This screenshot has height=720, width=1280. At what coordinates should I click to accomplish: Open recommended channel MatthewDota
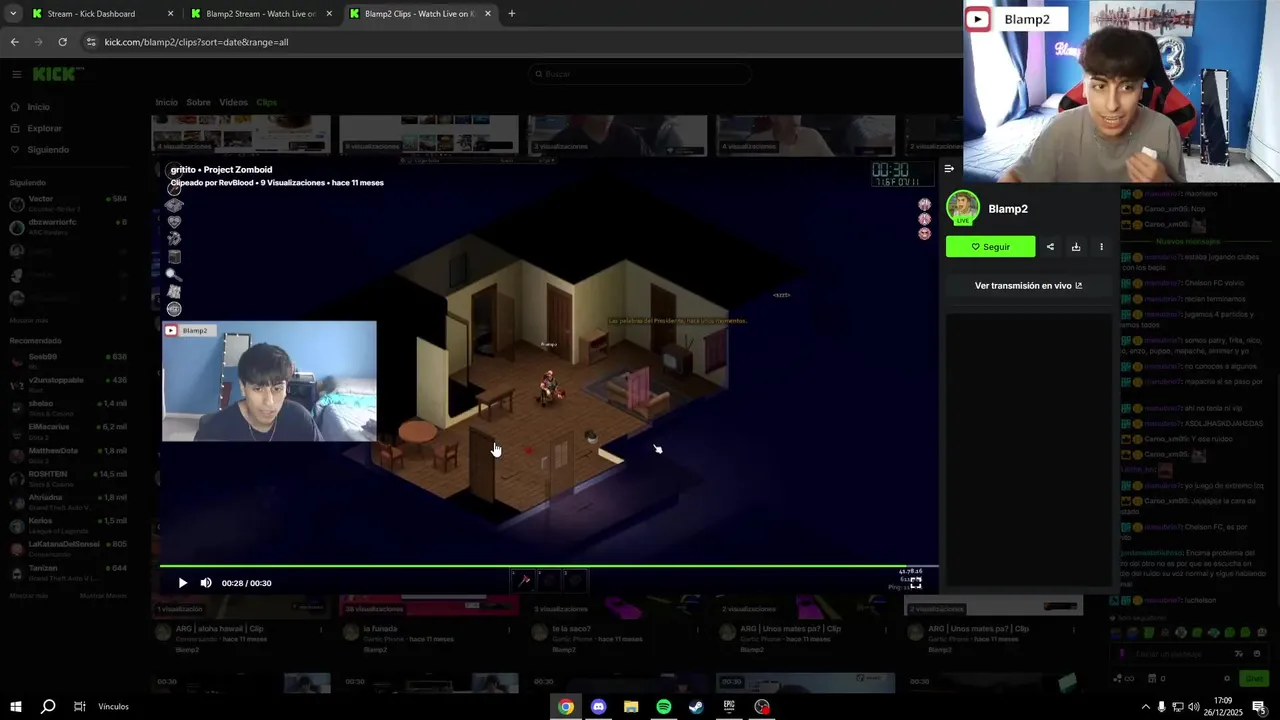(68, 454)
